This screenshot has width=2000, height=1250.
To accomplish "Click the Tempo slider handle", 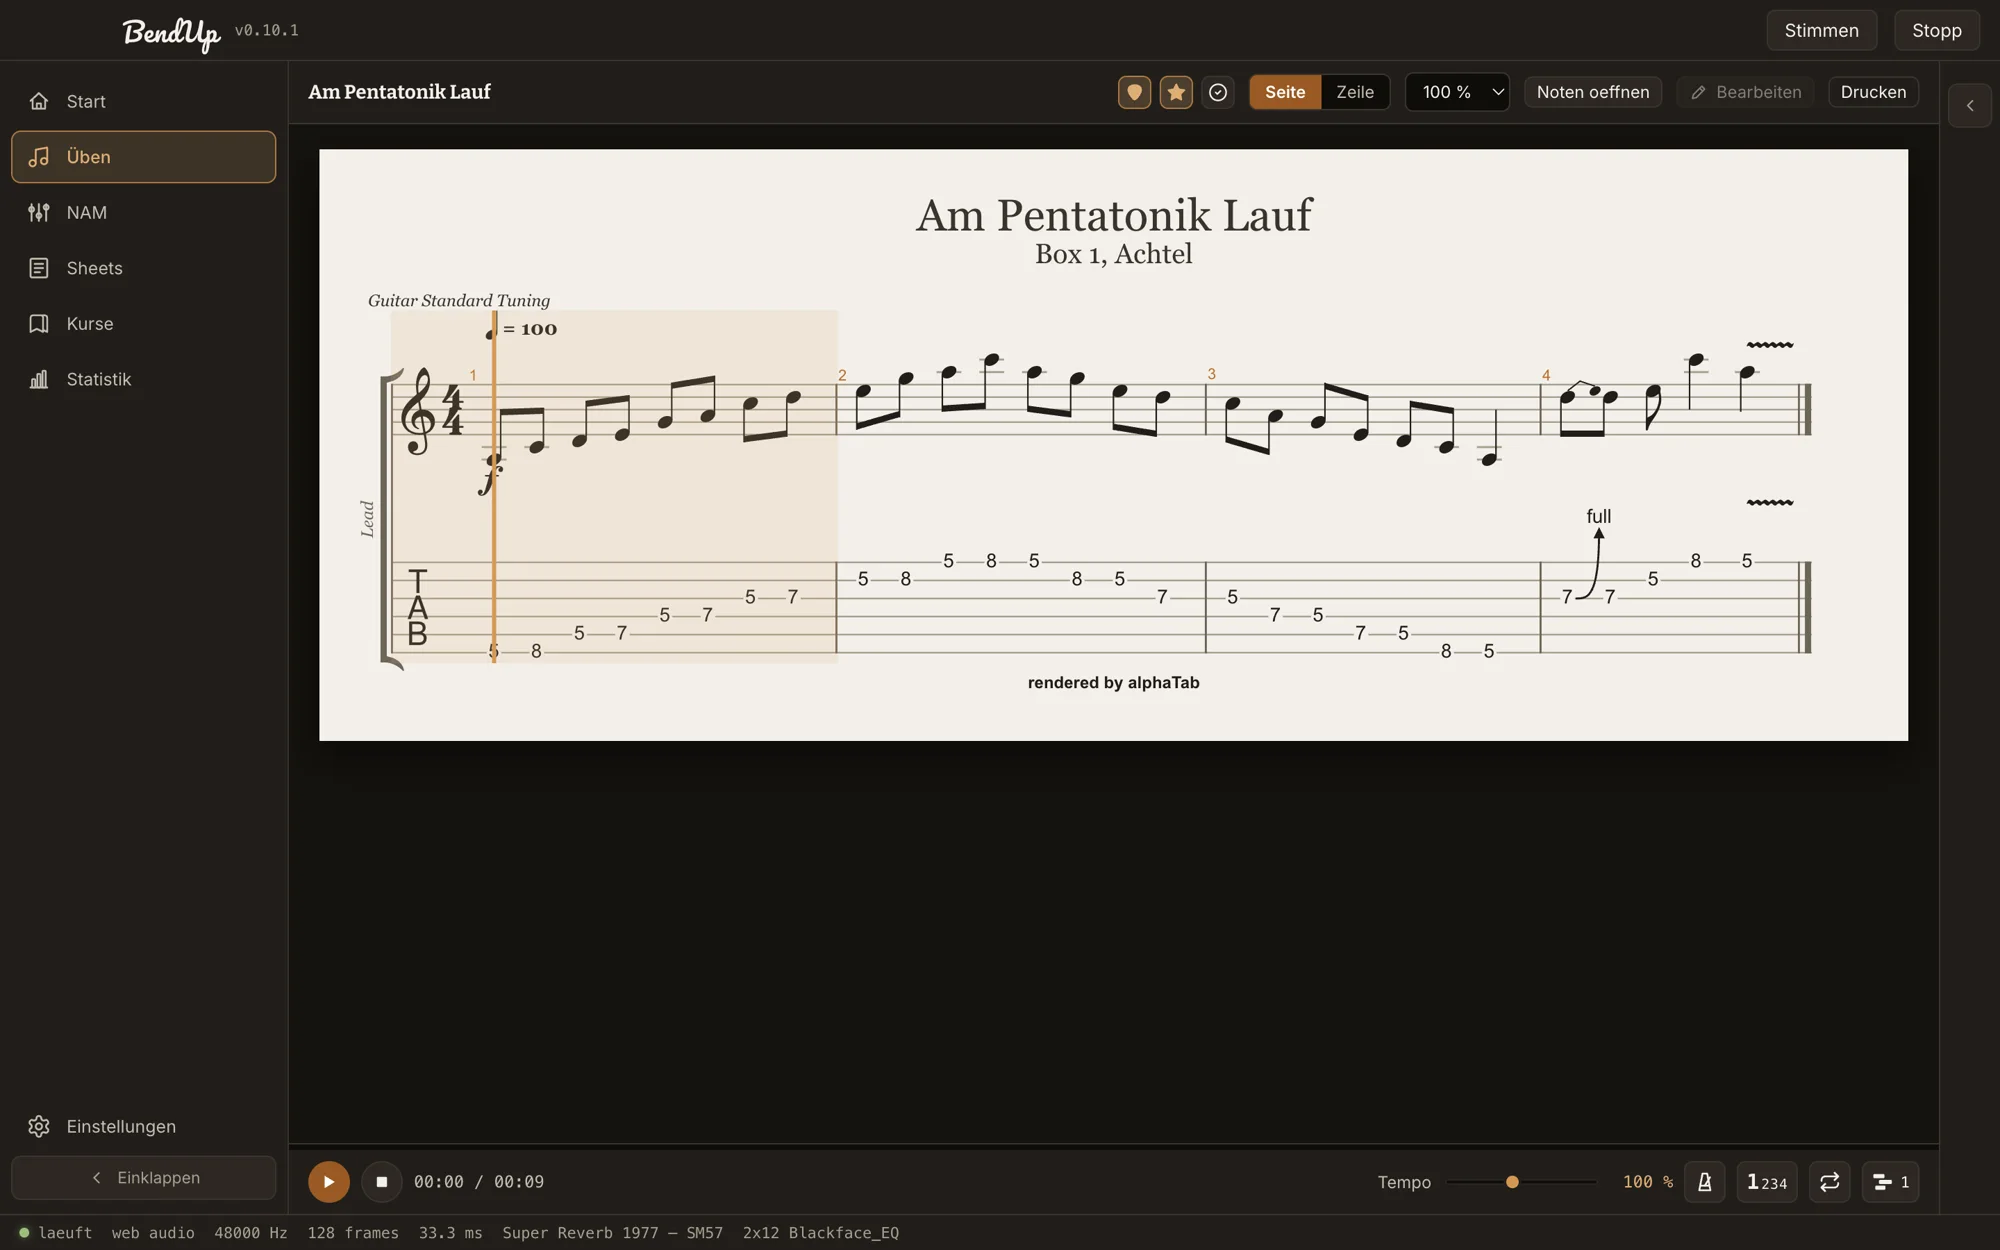I will tap(1512, 1182).
